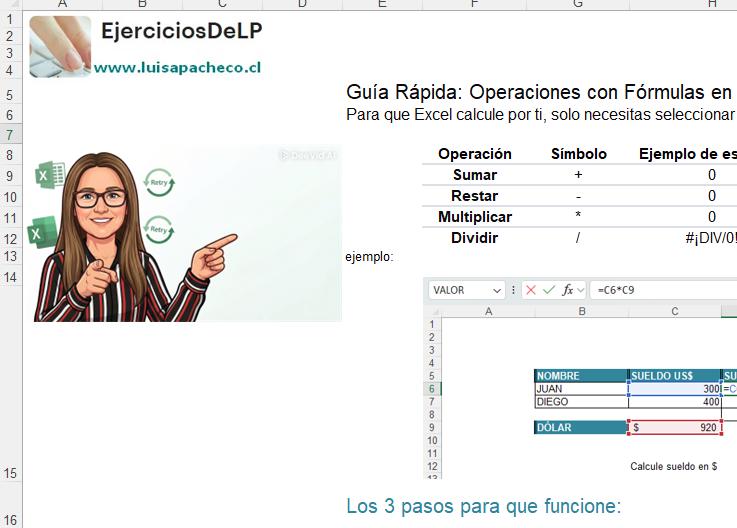Select the '-' symbol cell in Restar row
Viewport: 737px width, 528px height.
tap(578, 196)
